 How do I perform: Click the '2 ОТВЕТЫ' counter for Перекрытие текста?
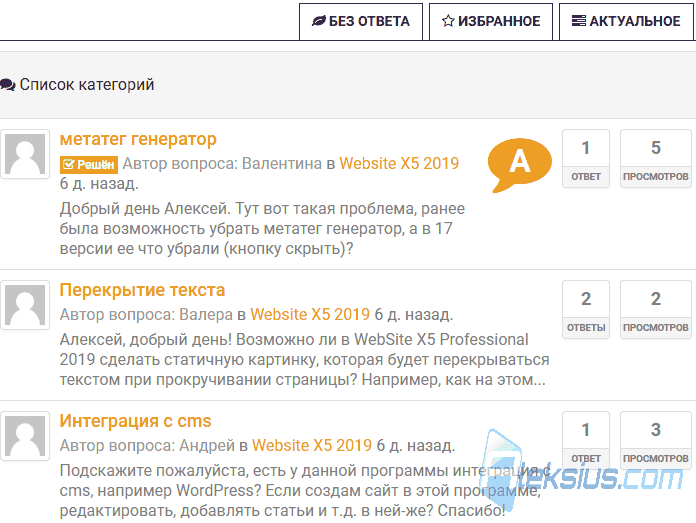586,309
